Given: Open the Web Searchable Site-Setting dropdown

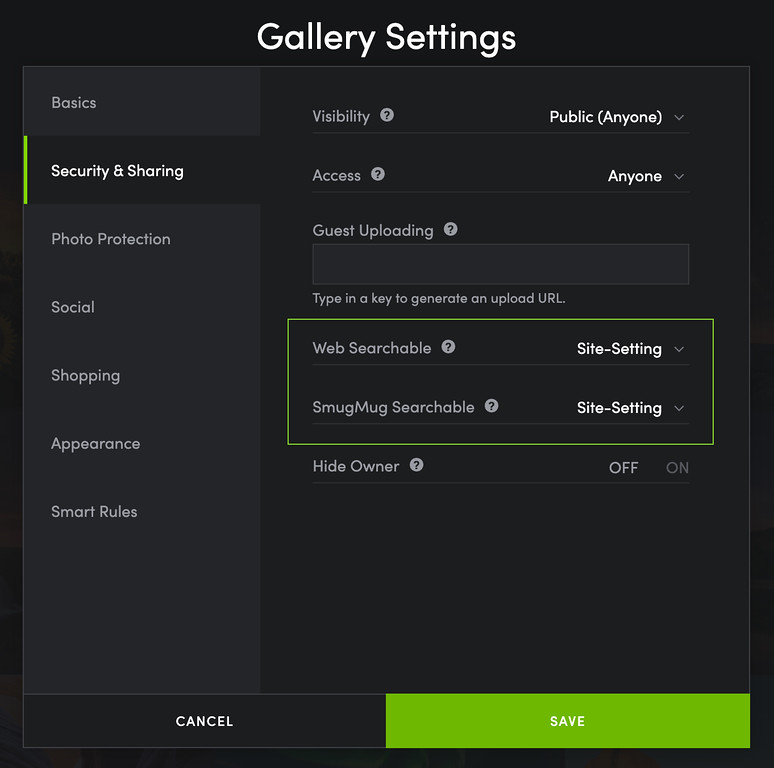Looking at the screenshot, I should click(x=630, y=349).
